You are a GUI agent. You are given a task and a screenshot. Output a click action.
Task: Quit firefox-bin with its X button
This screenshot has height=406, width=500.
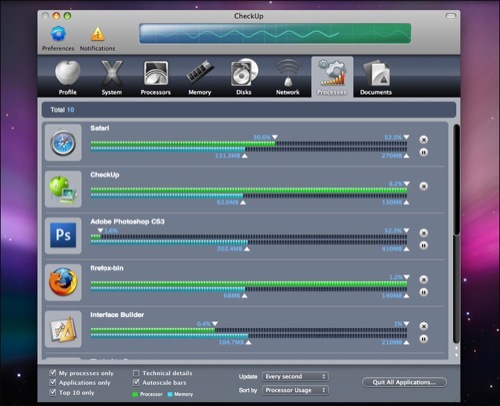point(424,279)
